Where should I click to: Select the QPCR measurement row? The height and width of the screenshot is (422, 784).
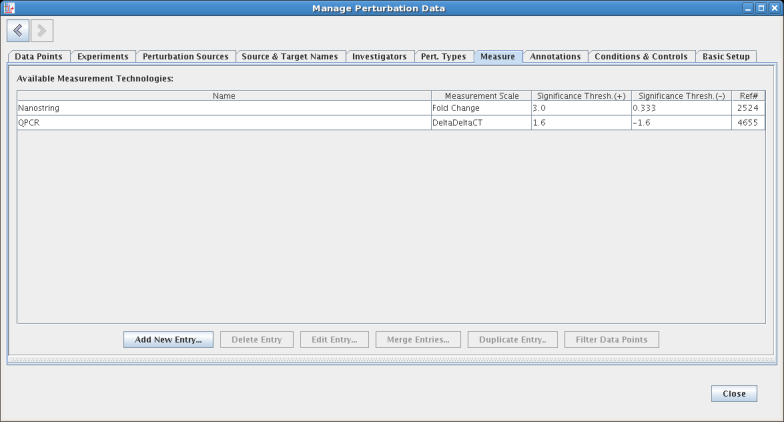click(x=223, y=122)
